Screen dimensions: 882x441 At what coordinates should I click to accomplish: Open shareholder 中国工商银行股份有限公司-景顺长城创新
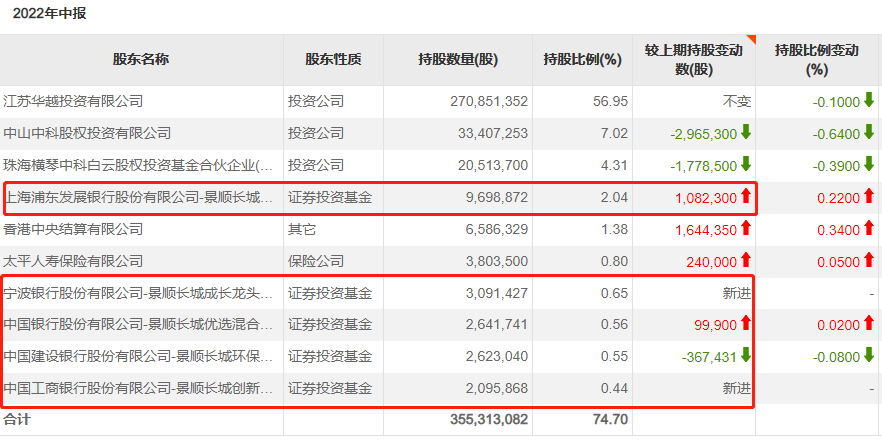(x=139, y=389)
